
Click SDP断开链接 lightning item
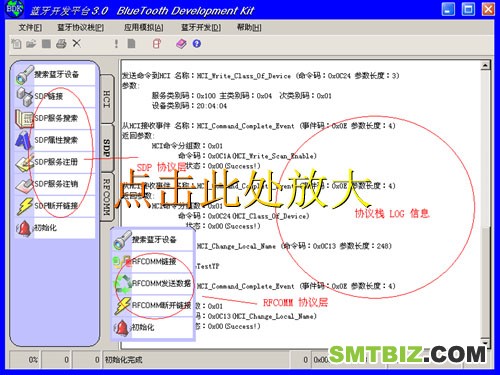click(x=55, y=206)
